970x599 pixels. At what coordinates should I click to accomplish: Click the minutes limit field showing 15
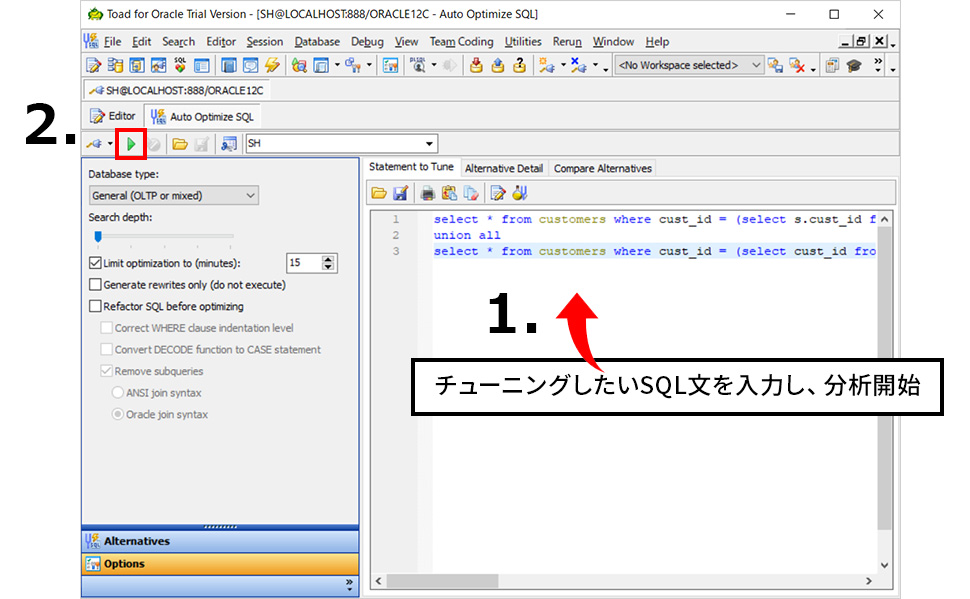[304, 263]
